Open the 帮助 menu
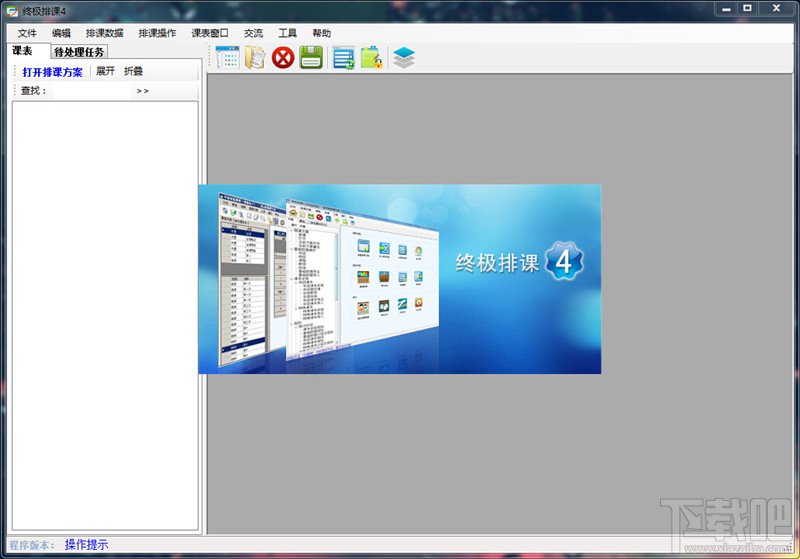This screenshot has width=800, height=559. click(x=321, y=33)
